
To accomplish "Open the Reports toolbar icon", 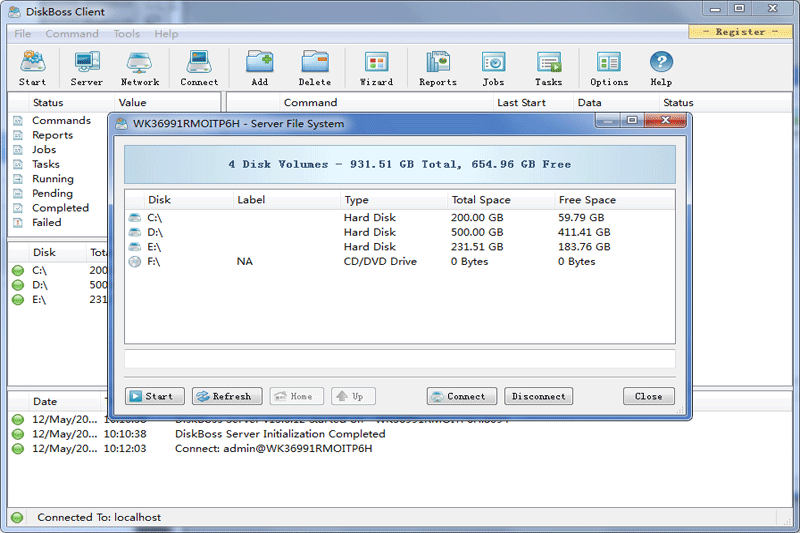I will (437, 68).
